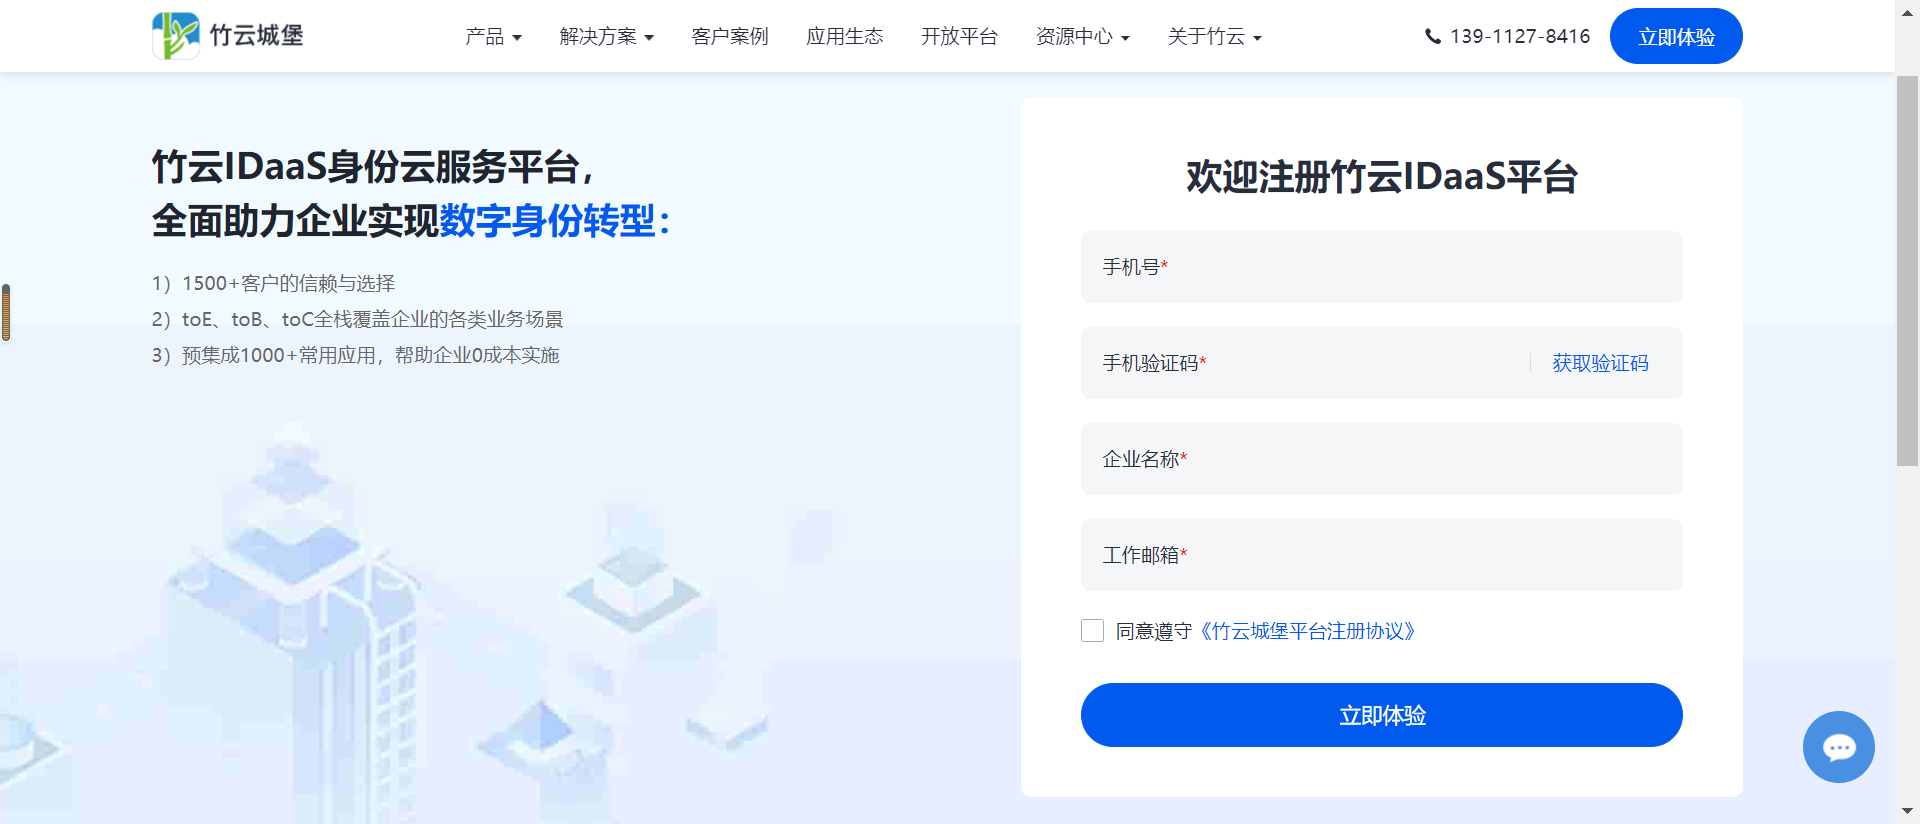Click text 1）1500+客户的信赖与选择
This screenshot has width=1920, height=824.
(x=273, y=283)
